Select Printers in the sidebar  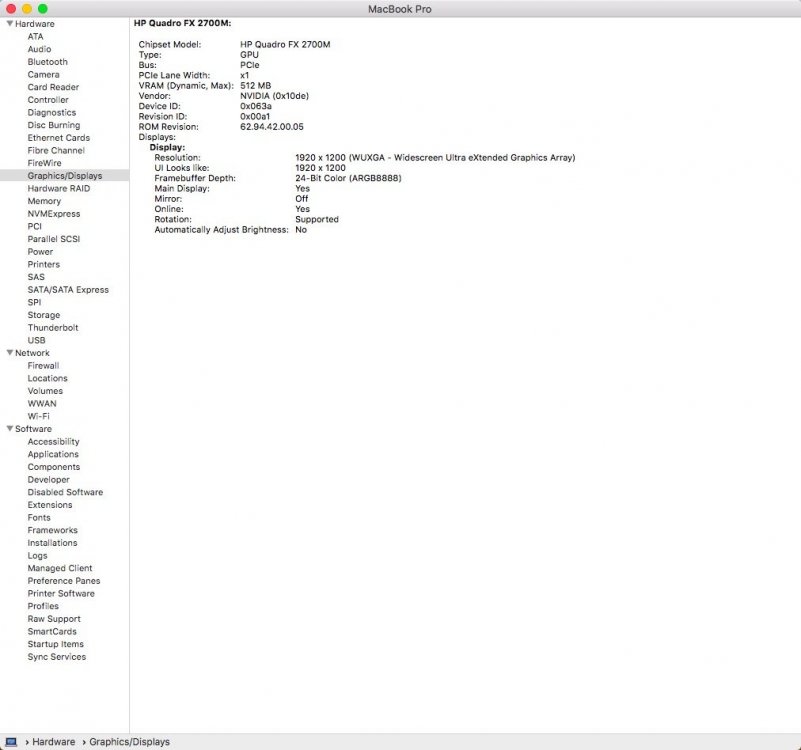[x=43, y=264]
